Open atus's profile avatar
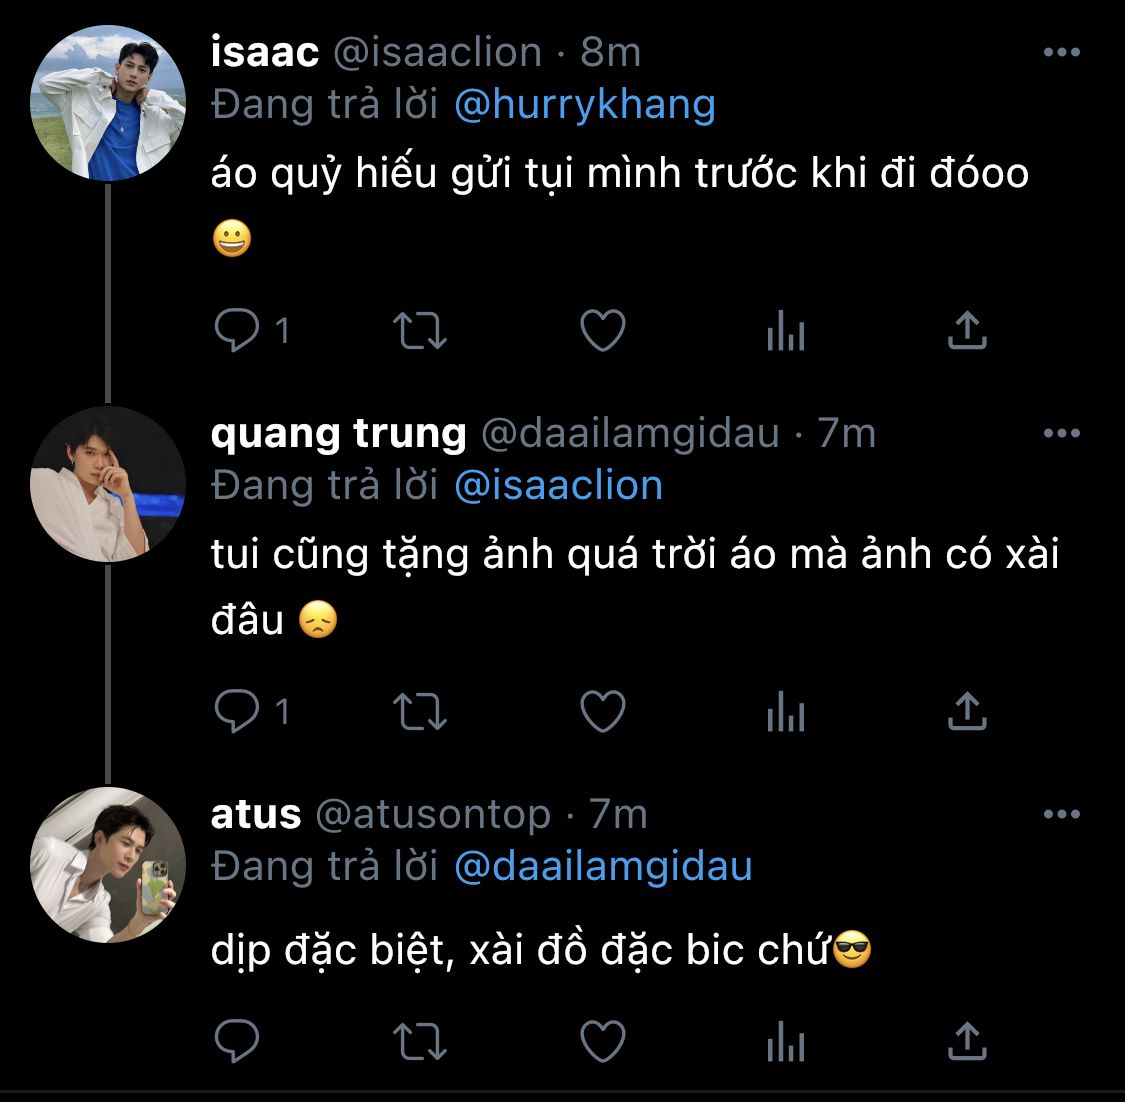 108,865
